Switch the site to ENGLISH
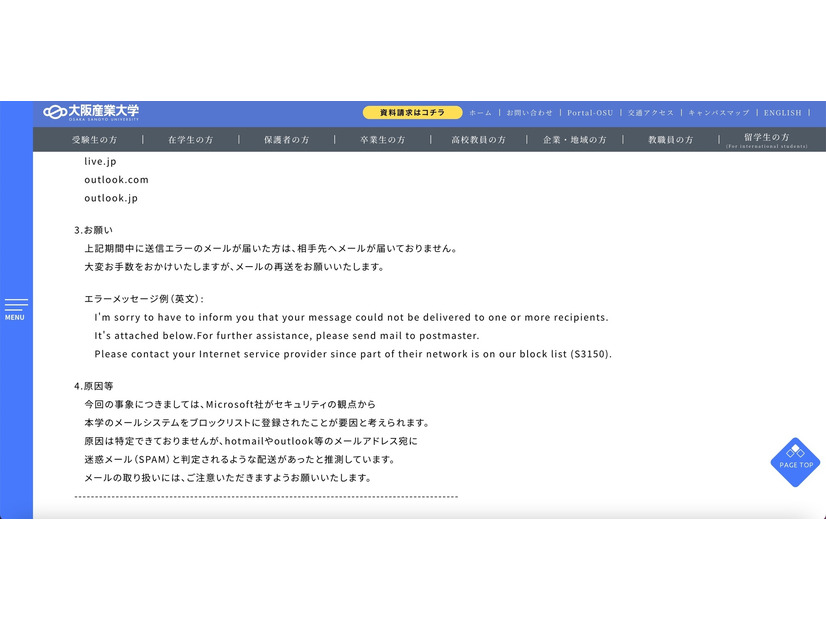Image resolution: width=826 pixels, height=620 pixels. coord(780,112)
